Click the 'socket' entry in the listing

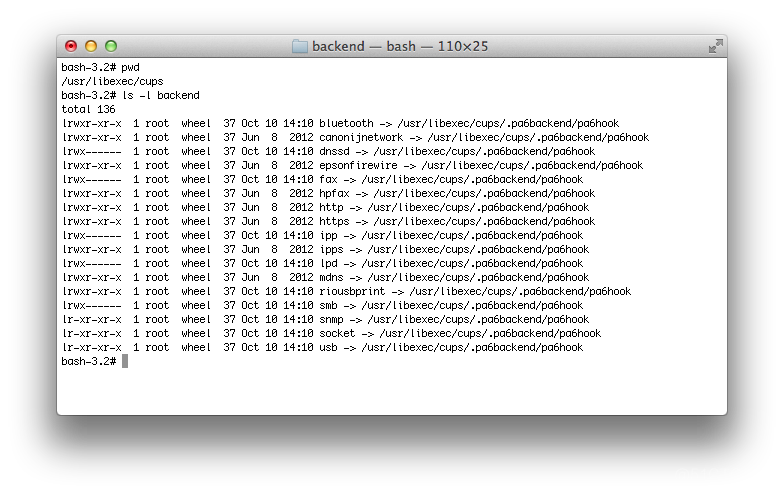(337, 334)
